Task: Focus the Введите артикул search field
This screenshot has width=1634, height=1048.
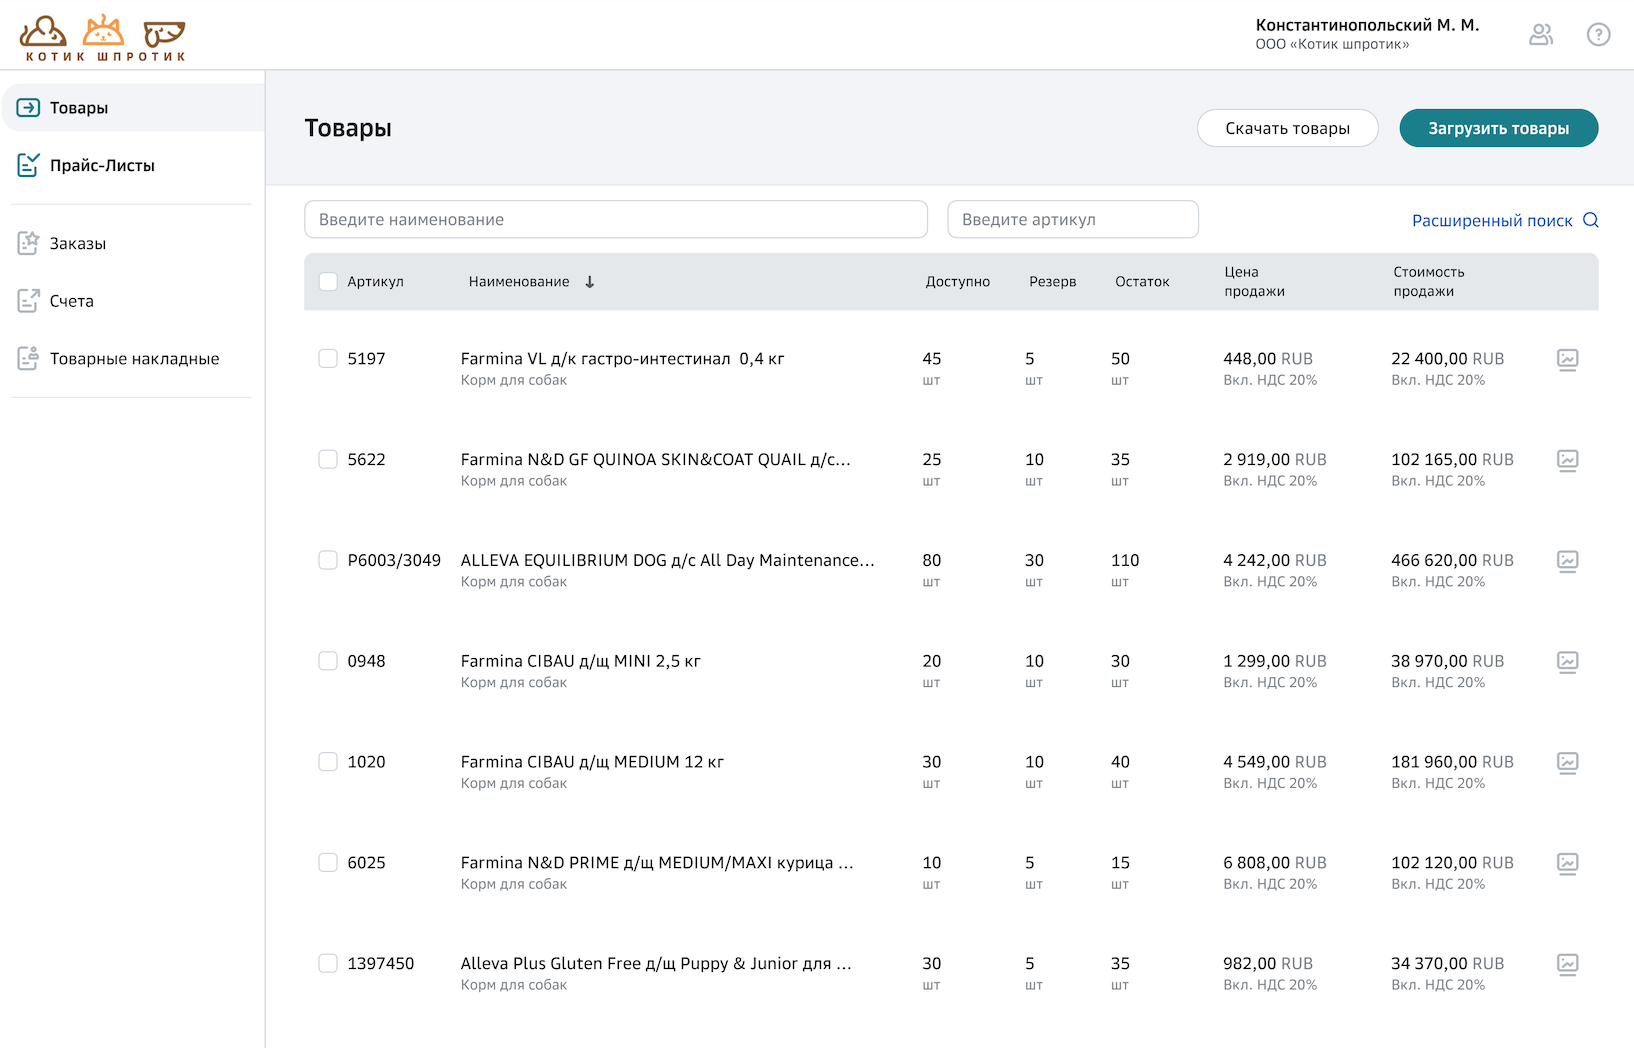Action: [1073, 219]
